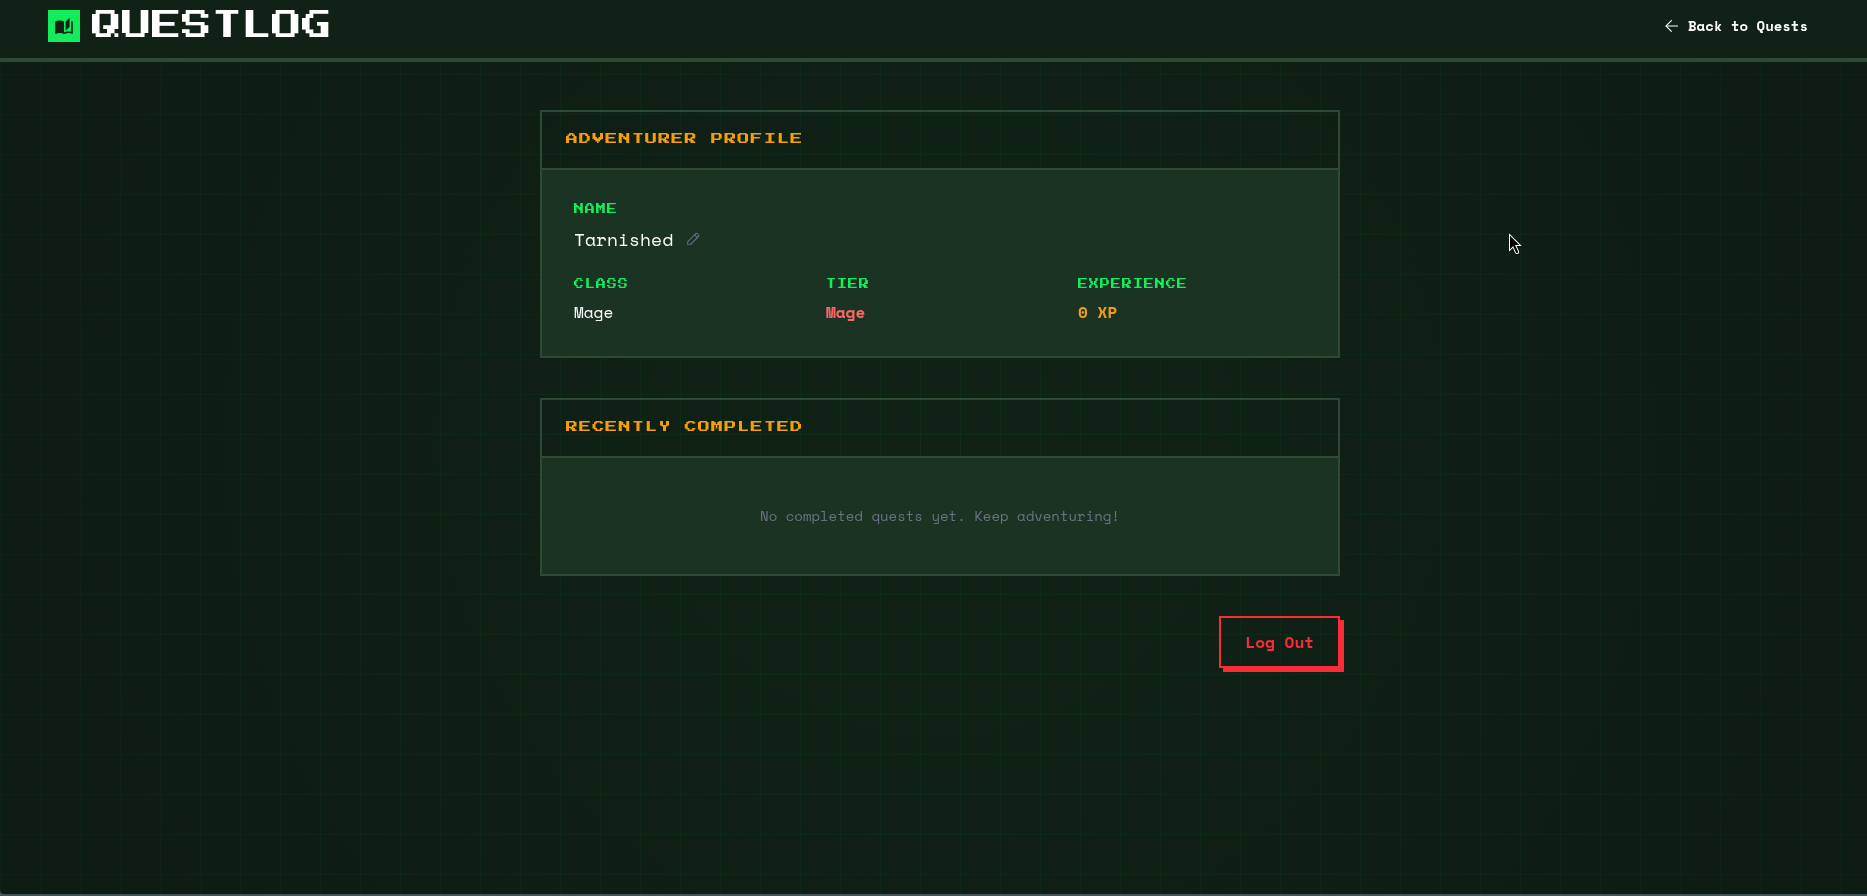This screenshot has height=896, width=1867.
Task: Click the green QuestLog book logo icon
Action: pos(64,26)
